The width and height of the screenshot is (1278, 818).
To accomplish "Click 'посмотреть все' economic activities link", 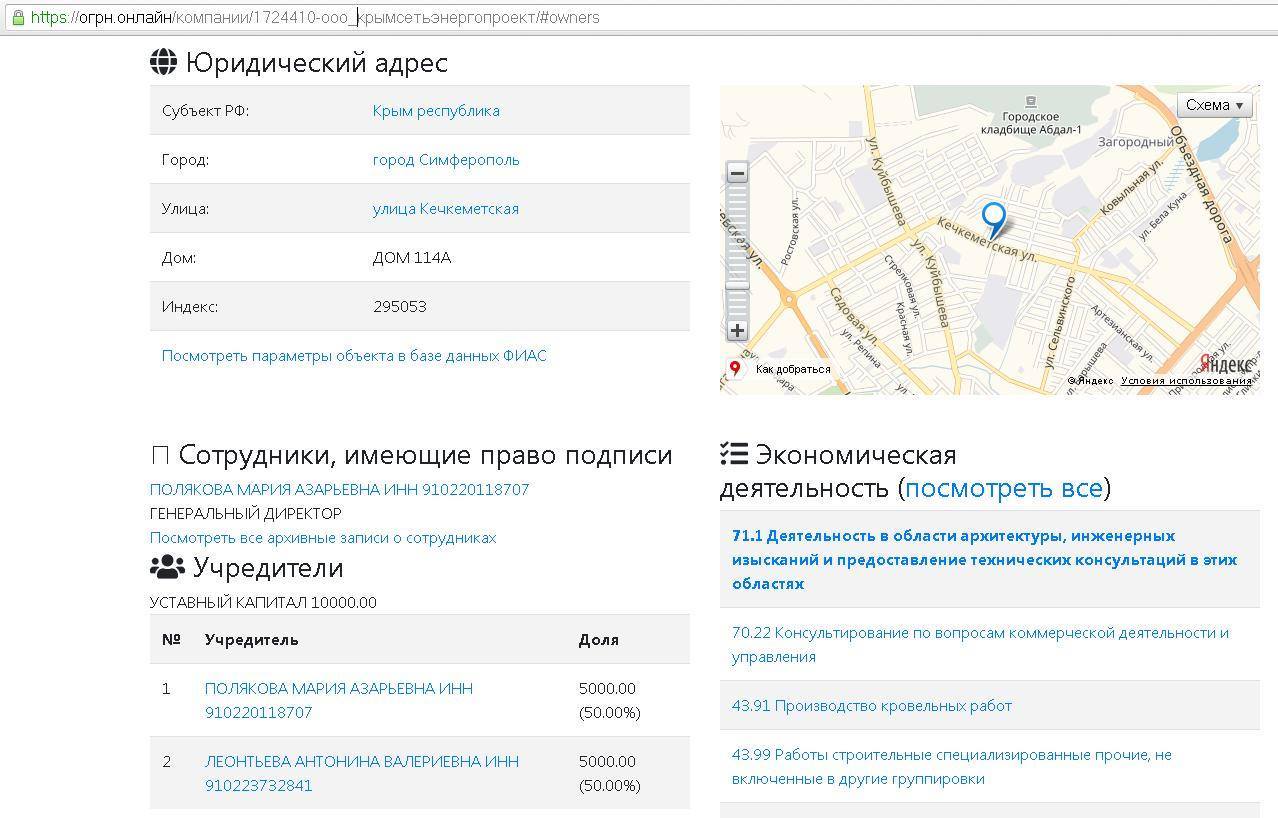I will (x=1003, y=488).
